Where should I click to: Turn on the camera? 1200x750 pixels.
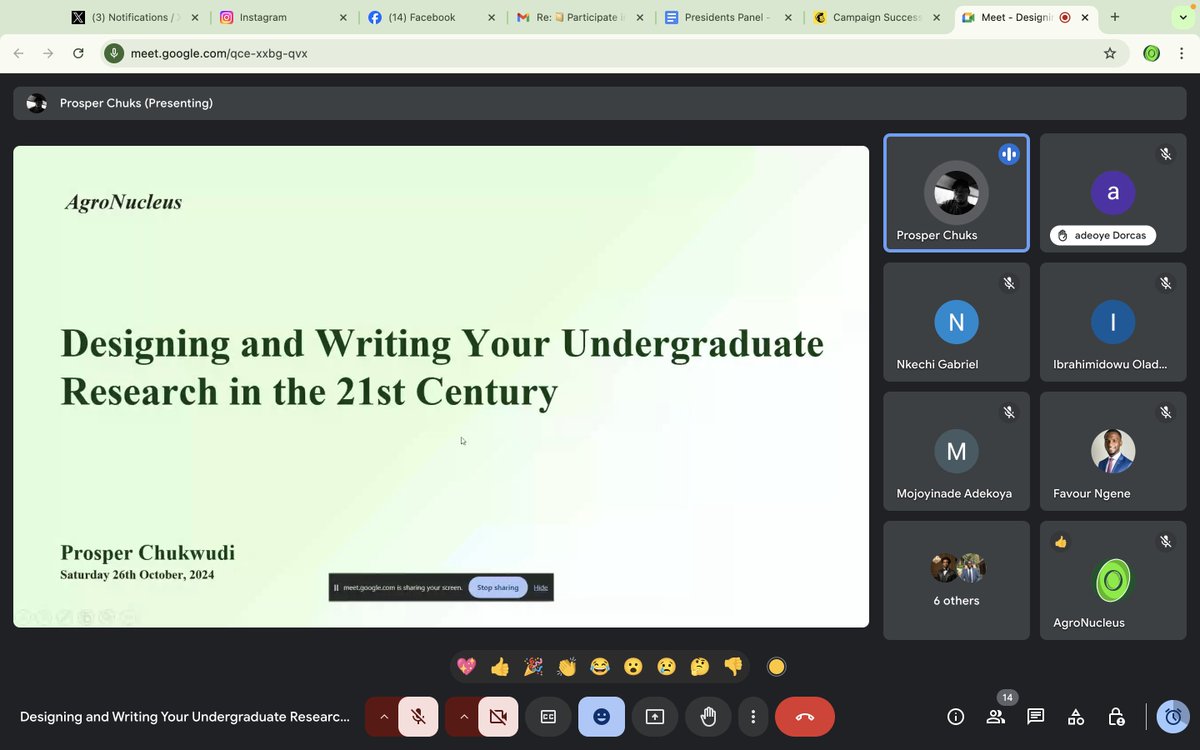[x=498, y=716]
